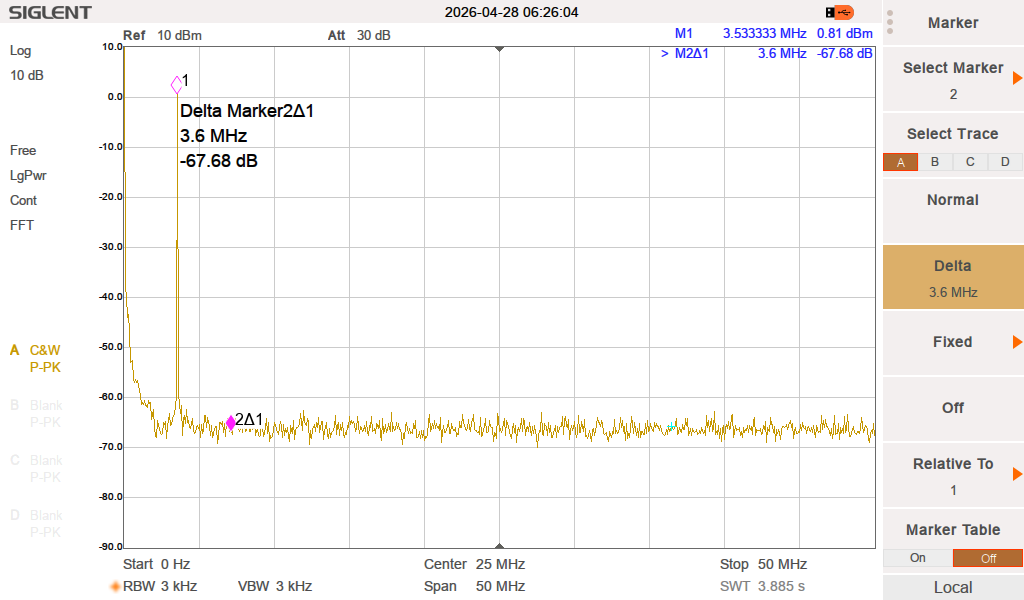Click the orange indicator beside RBW
Image resolution: width=1024 pixels, height=600 pixels.
(x=115, y=586)
